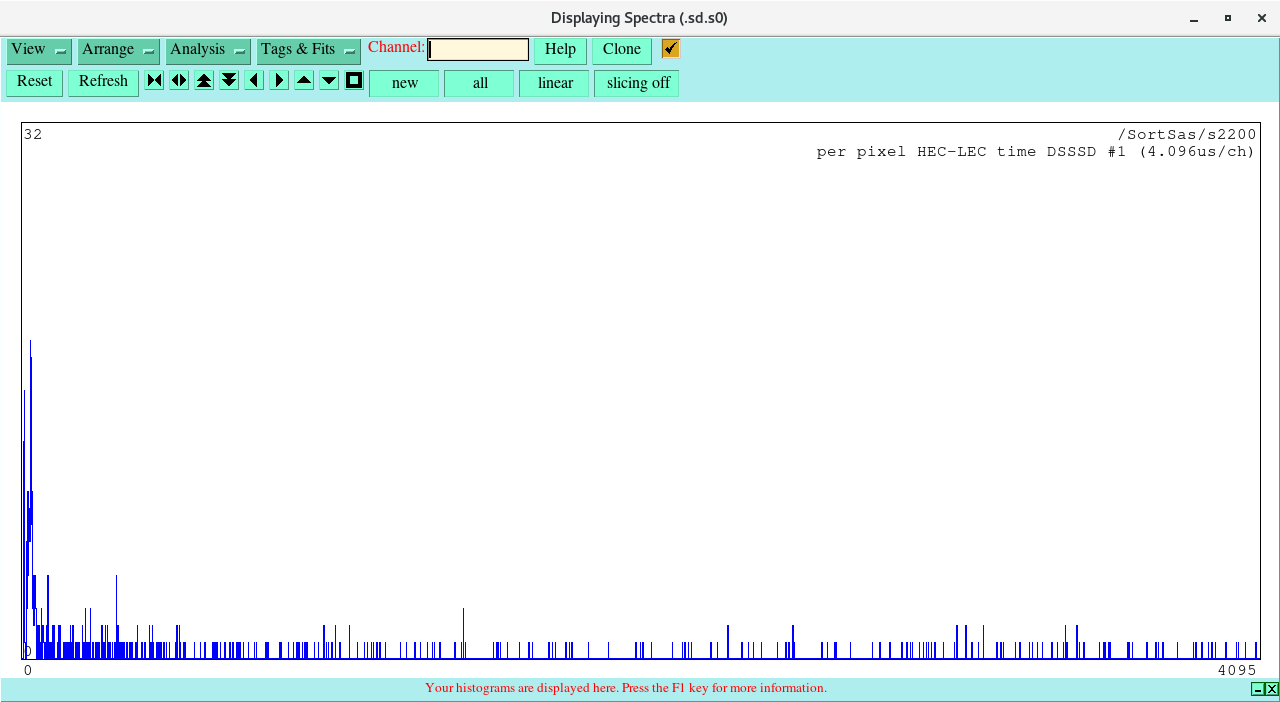Open the Analysis dropdown menu

tap(207, 50)
